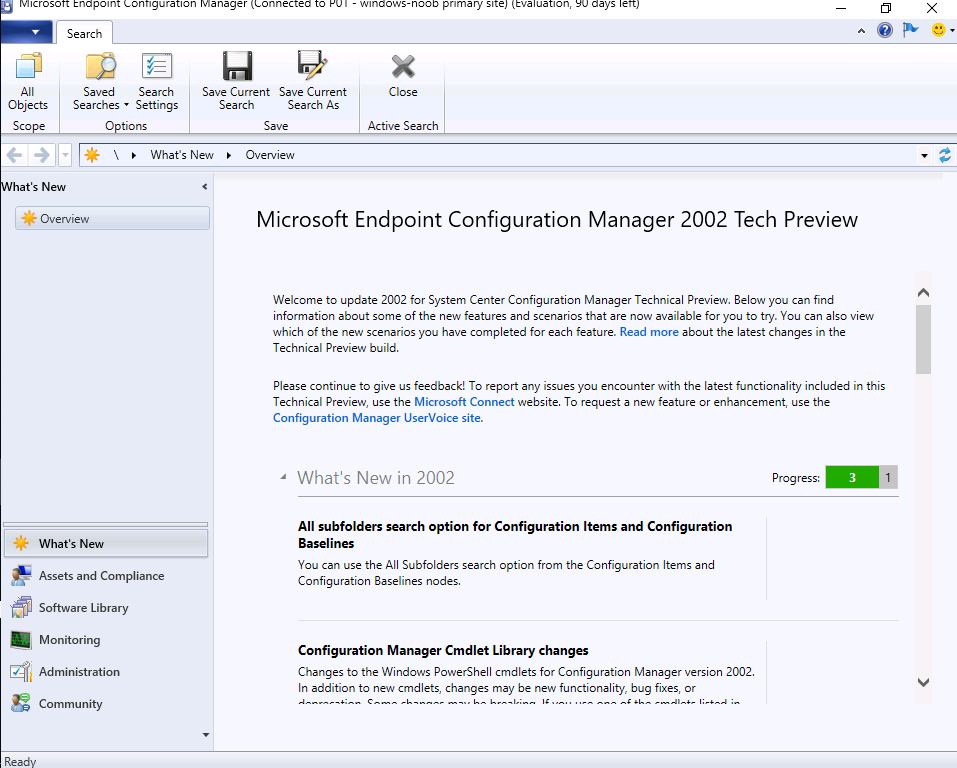Click the application icon in title bar

[x=7, y=6]
